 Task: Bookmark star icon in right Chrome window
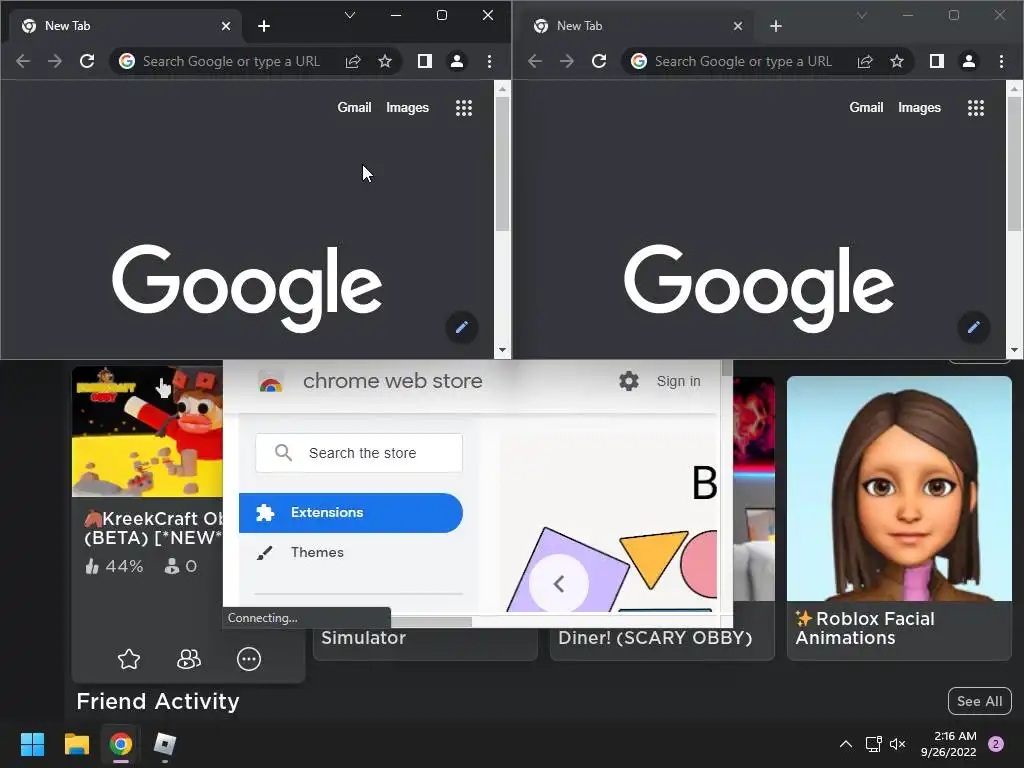click(897, 61)
